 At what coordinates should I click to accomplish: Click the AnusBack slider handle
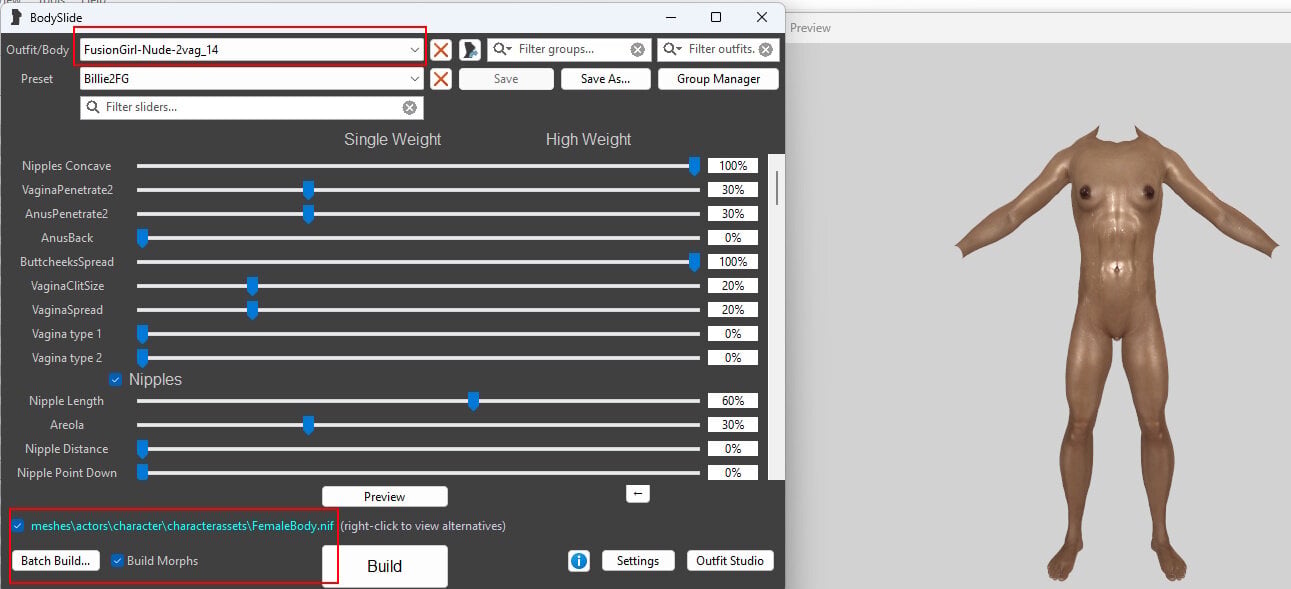(x=142, y=238)
